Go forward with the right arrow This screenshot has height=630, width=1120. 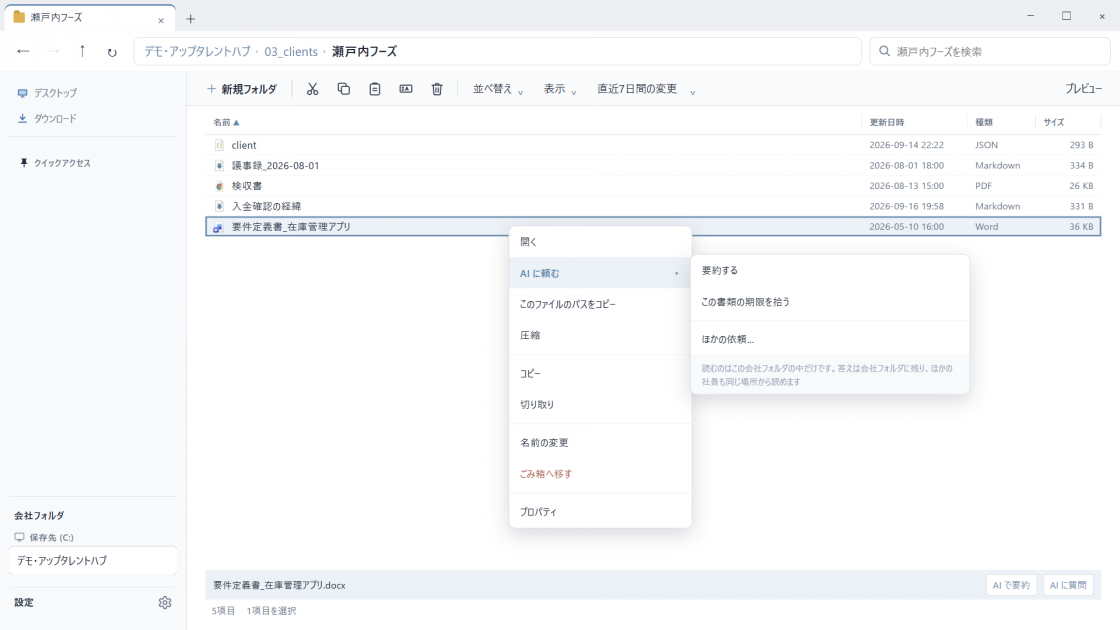click(x=53, y=51)
